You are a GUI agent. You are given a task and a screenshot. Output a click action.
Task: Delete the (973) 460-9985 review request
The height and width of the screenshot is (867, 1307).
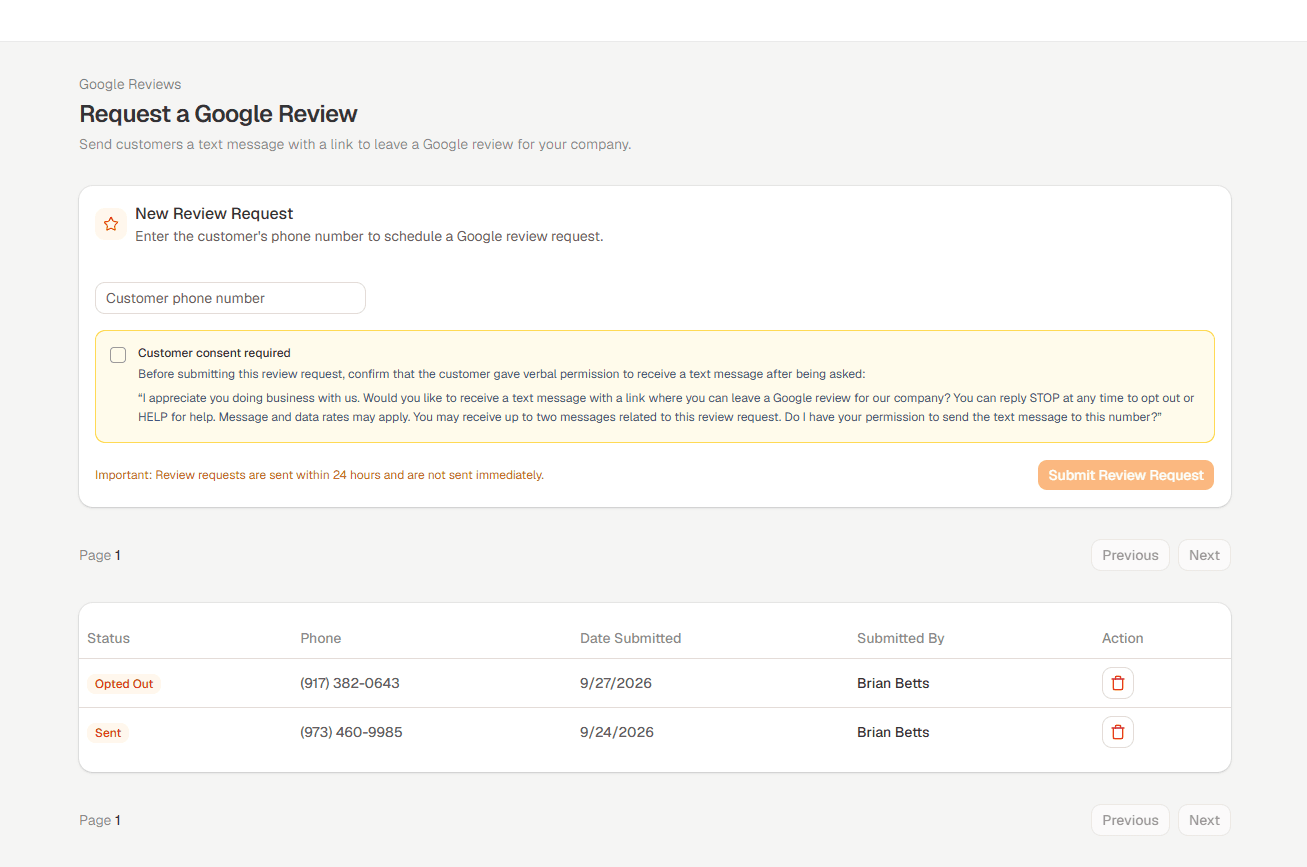[x=1118, y=733]
